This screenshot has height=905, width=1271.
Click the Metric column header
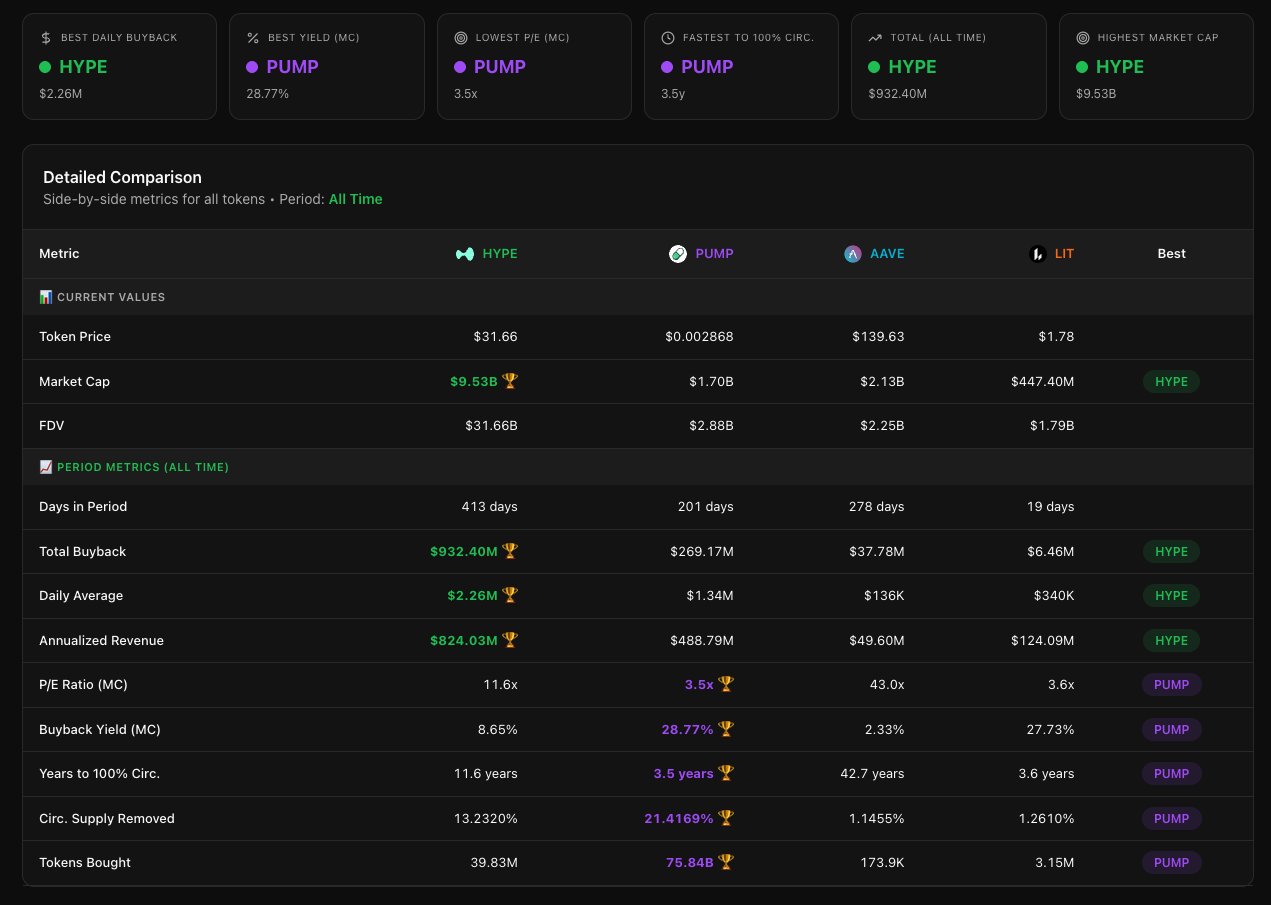[x=59, y=254]
